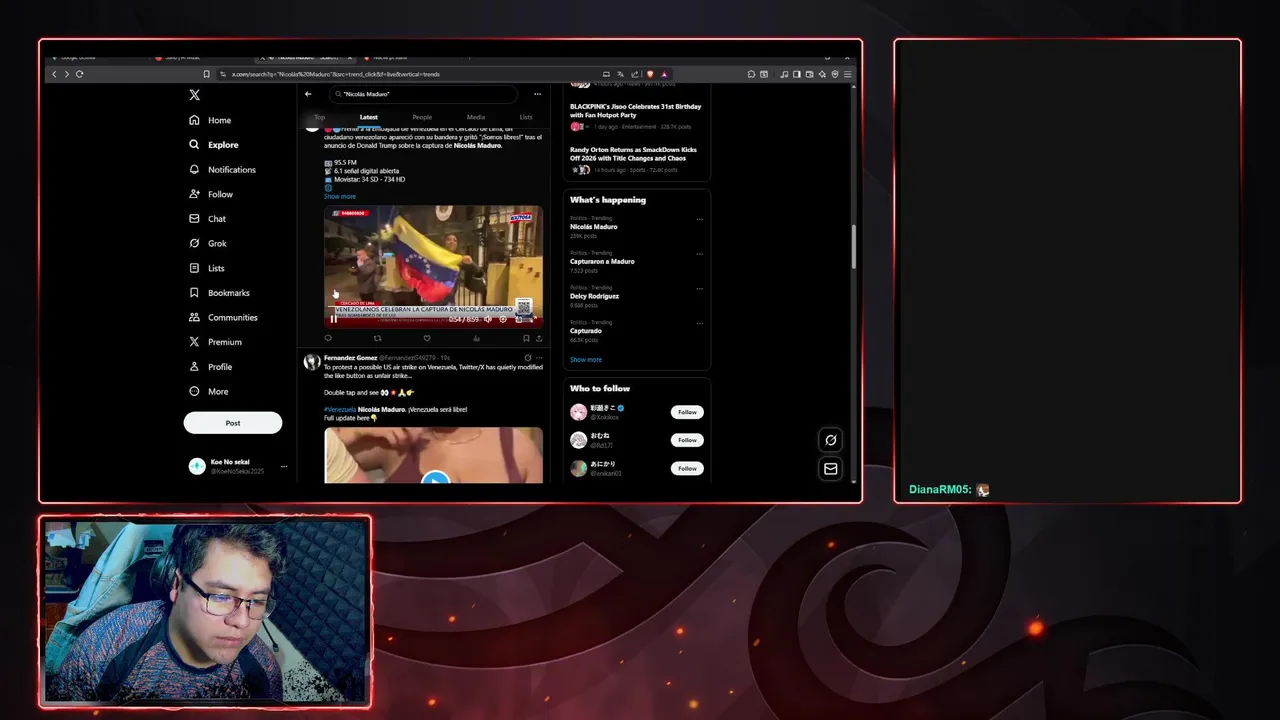Open floating messages envelope button

(830, 468)
